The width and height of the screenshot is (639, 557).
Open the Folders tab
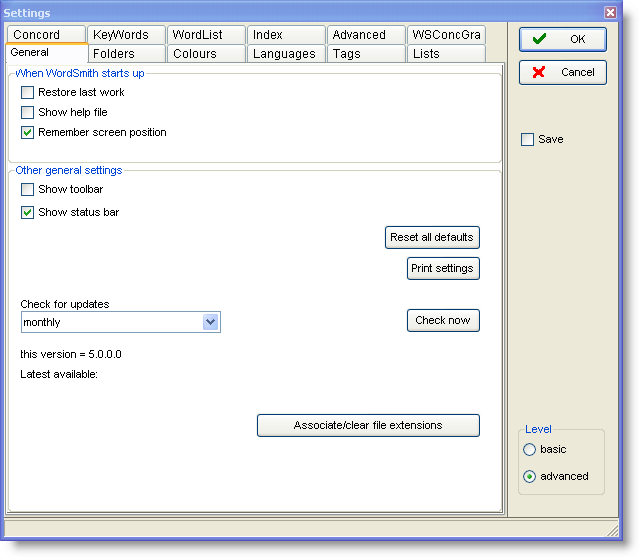[x=126, y=54]
